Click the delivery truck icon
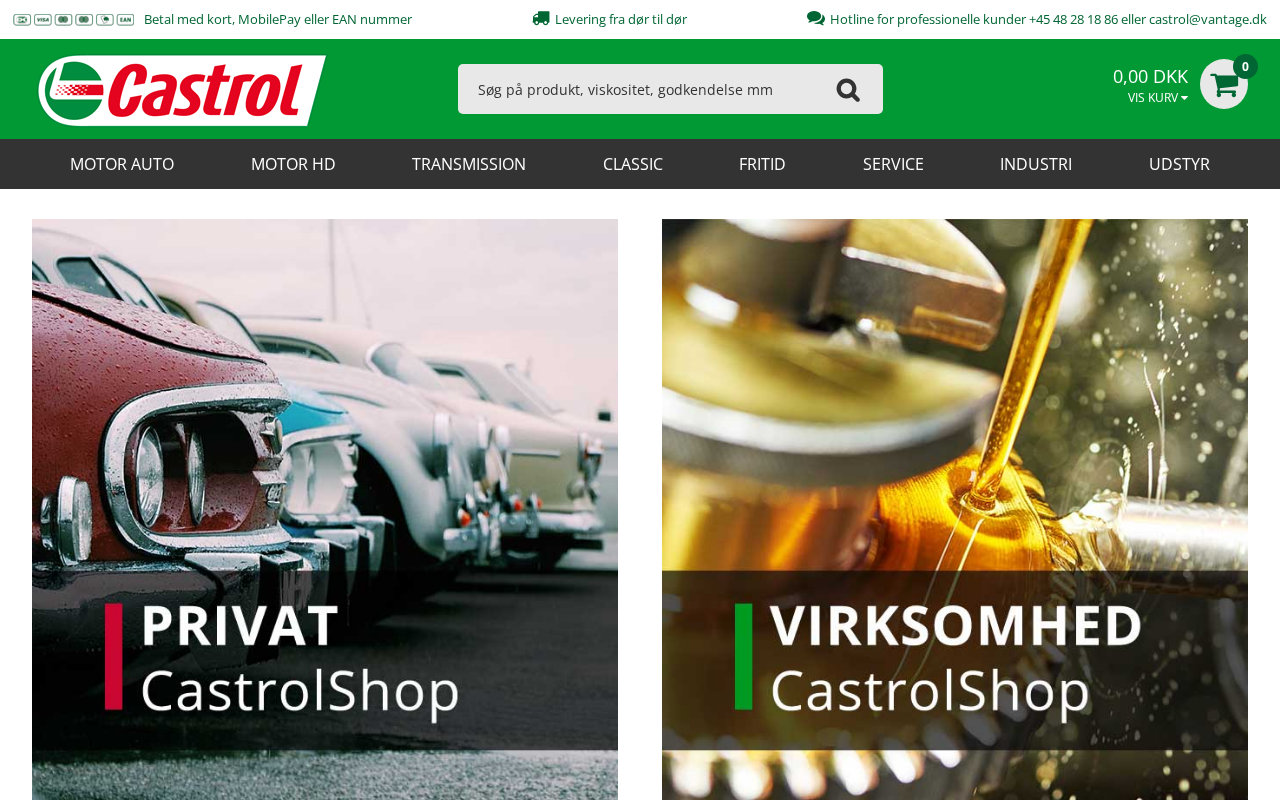 point(541,18)
